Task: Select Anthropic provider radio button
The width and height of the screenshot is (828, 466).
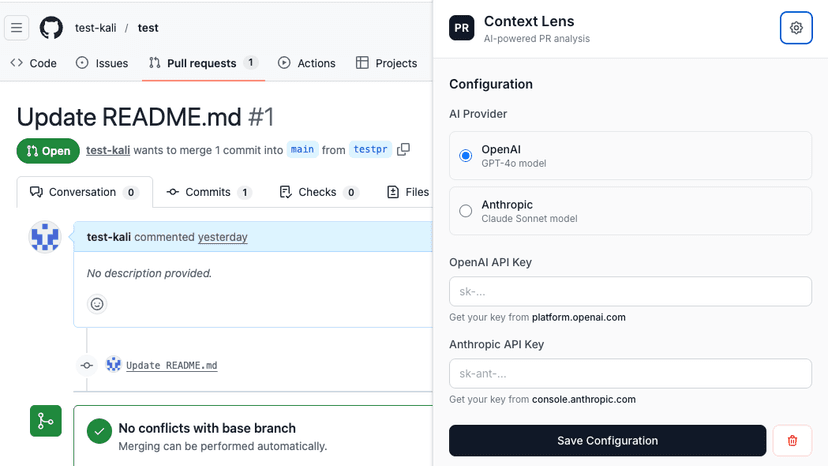Action: (465, 211)
